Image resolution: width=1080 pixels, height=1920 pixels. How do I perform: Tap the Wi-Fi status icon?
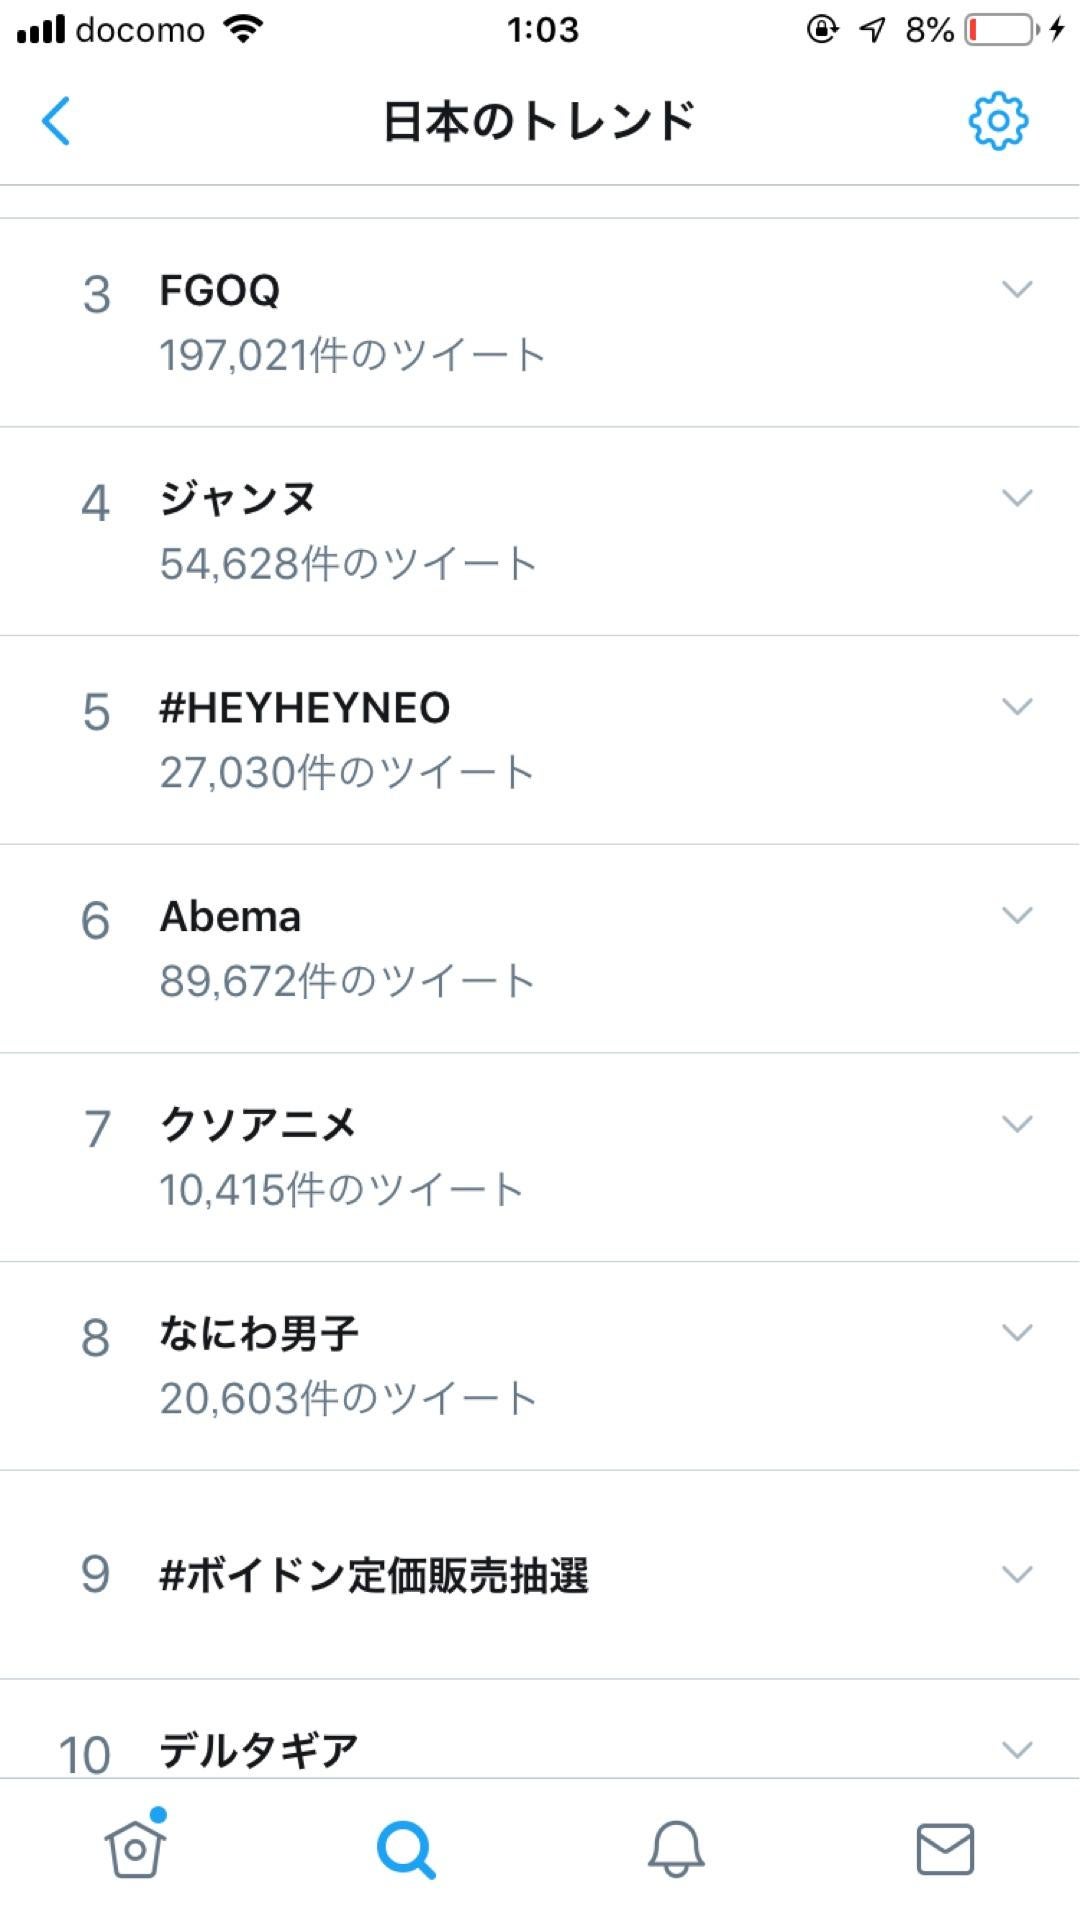click(x=243, y=29)
